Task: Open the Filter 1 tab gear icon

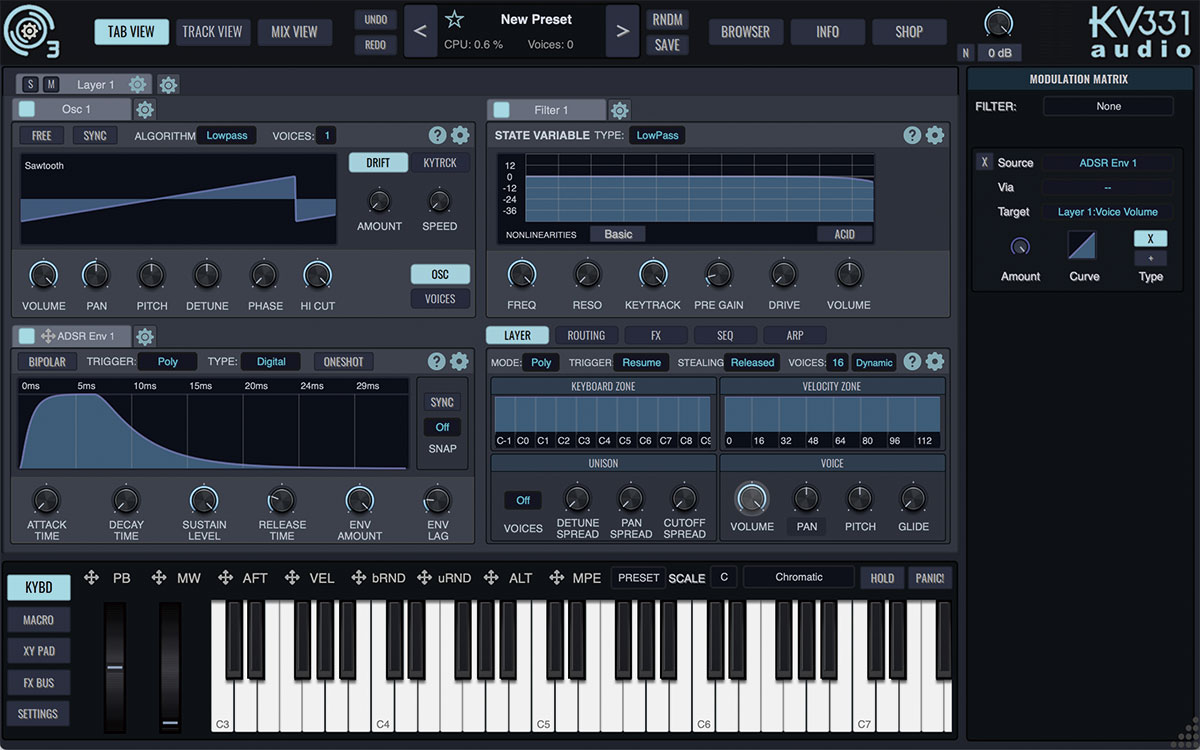Action: click(x=619, y=110)
